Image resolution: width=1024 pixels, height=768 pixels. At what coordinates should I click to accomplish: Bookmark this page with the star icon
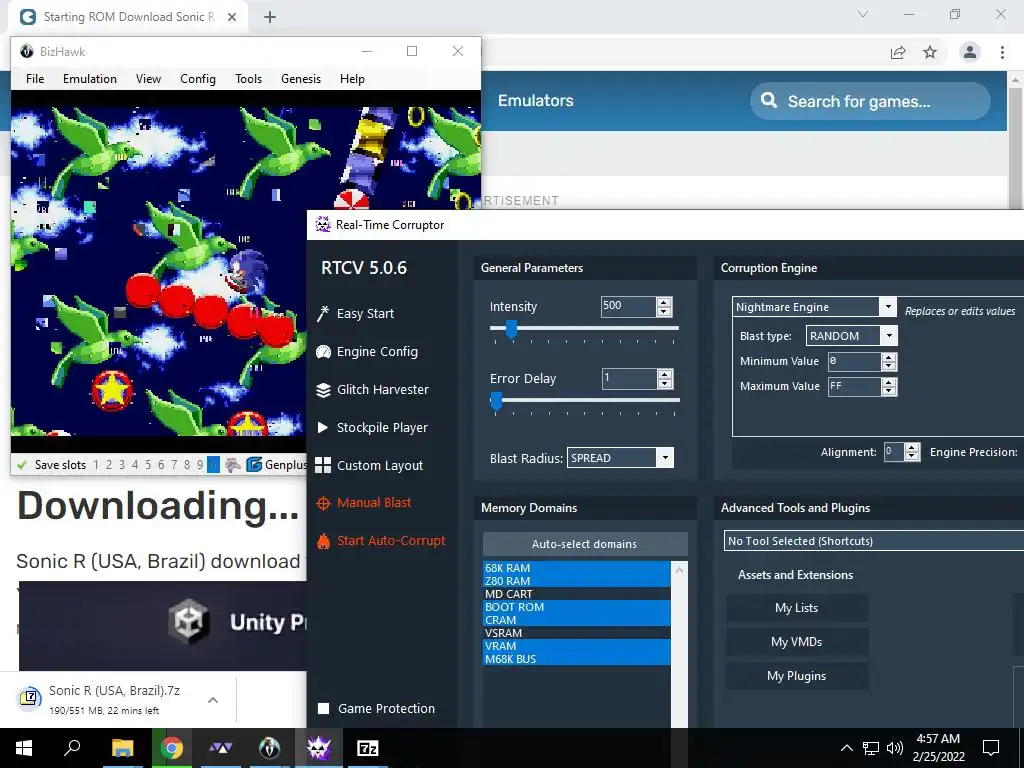[930, 52]
